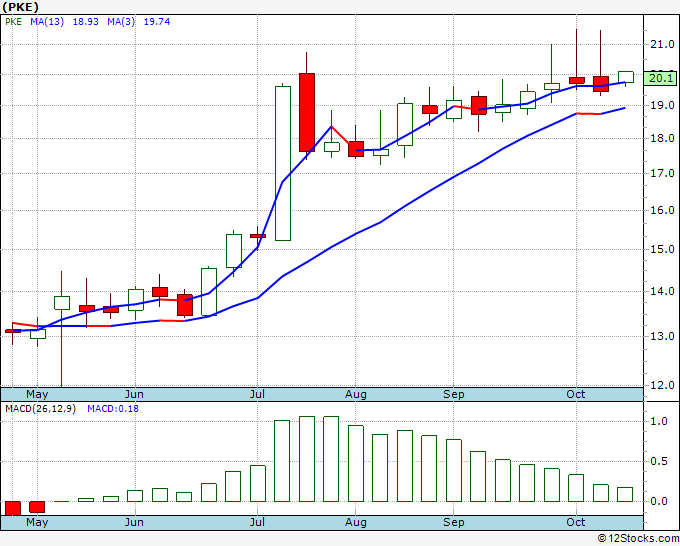Click the green PKE legend text
The image size is (680, 546).
[x=15, y=21]
